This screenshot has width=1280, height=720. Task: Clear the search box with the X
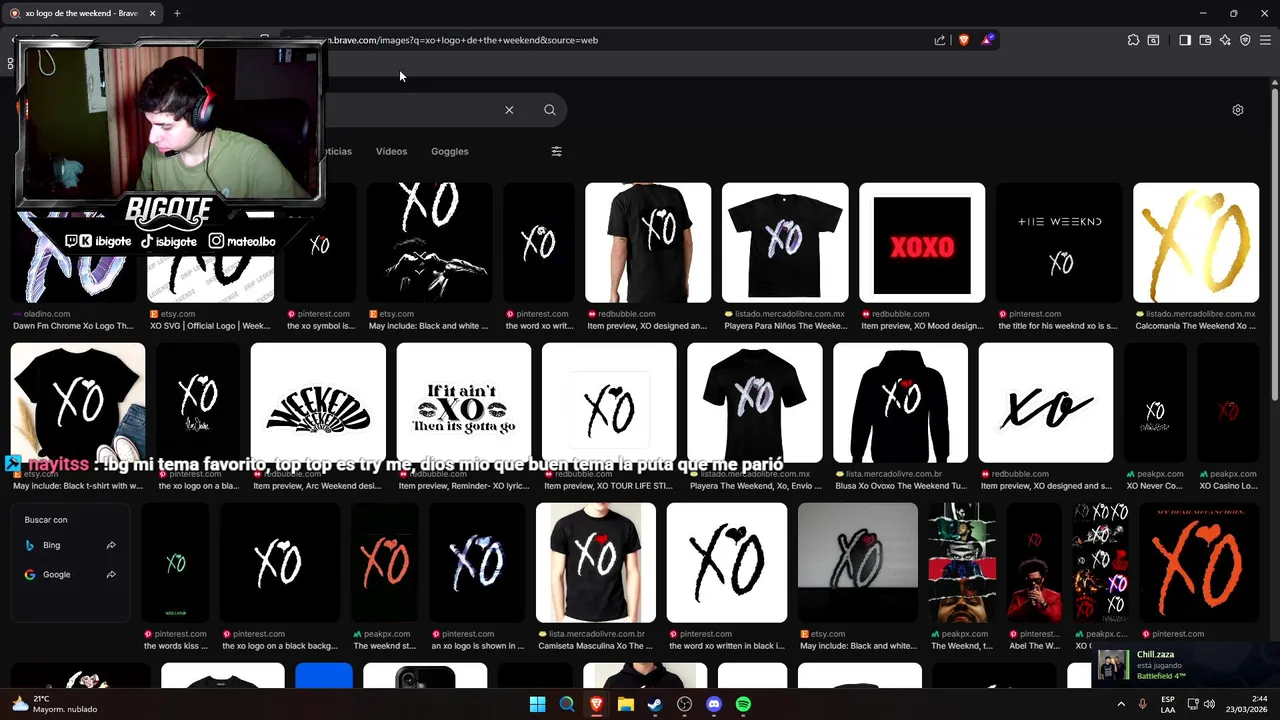[509, 110]
